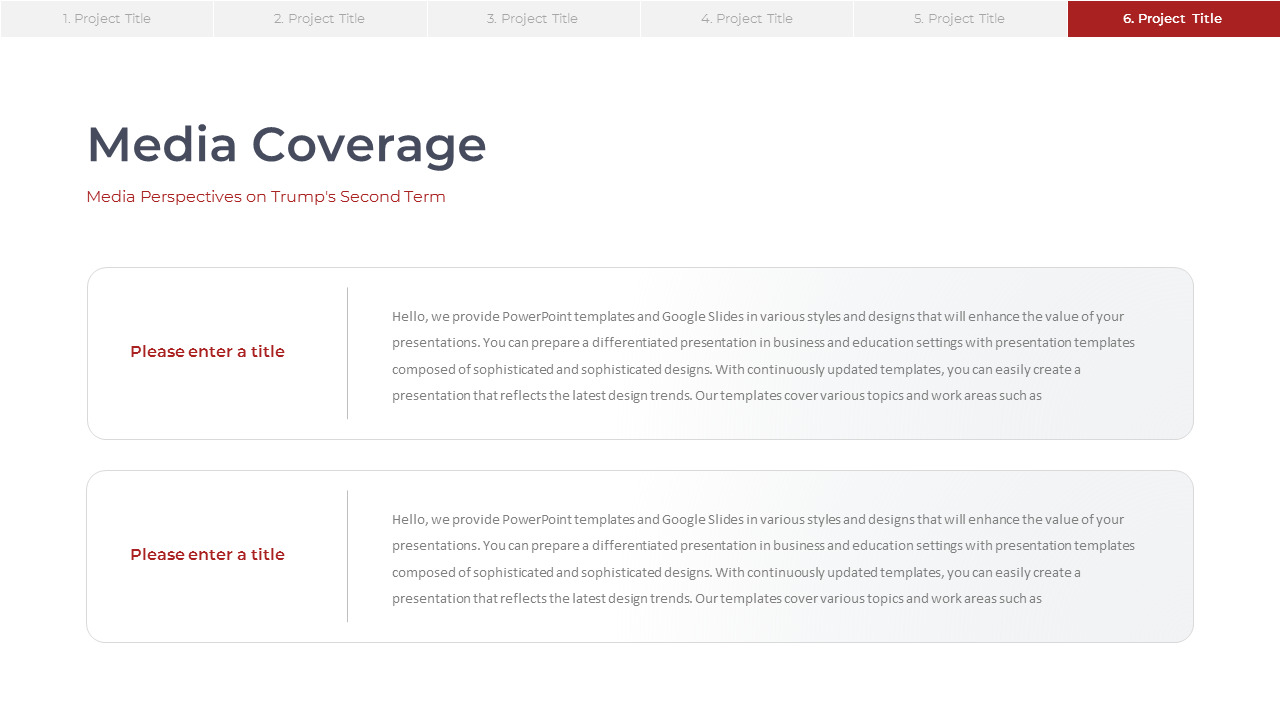Click "Google Slides" in the bottom card text
Screen dimensions: 1280x720
tap(702, 520)
